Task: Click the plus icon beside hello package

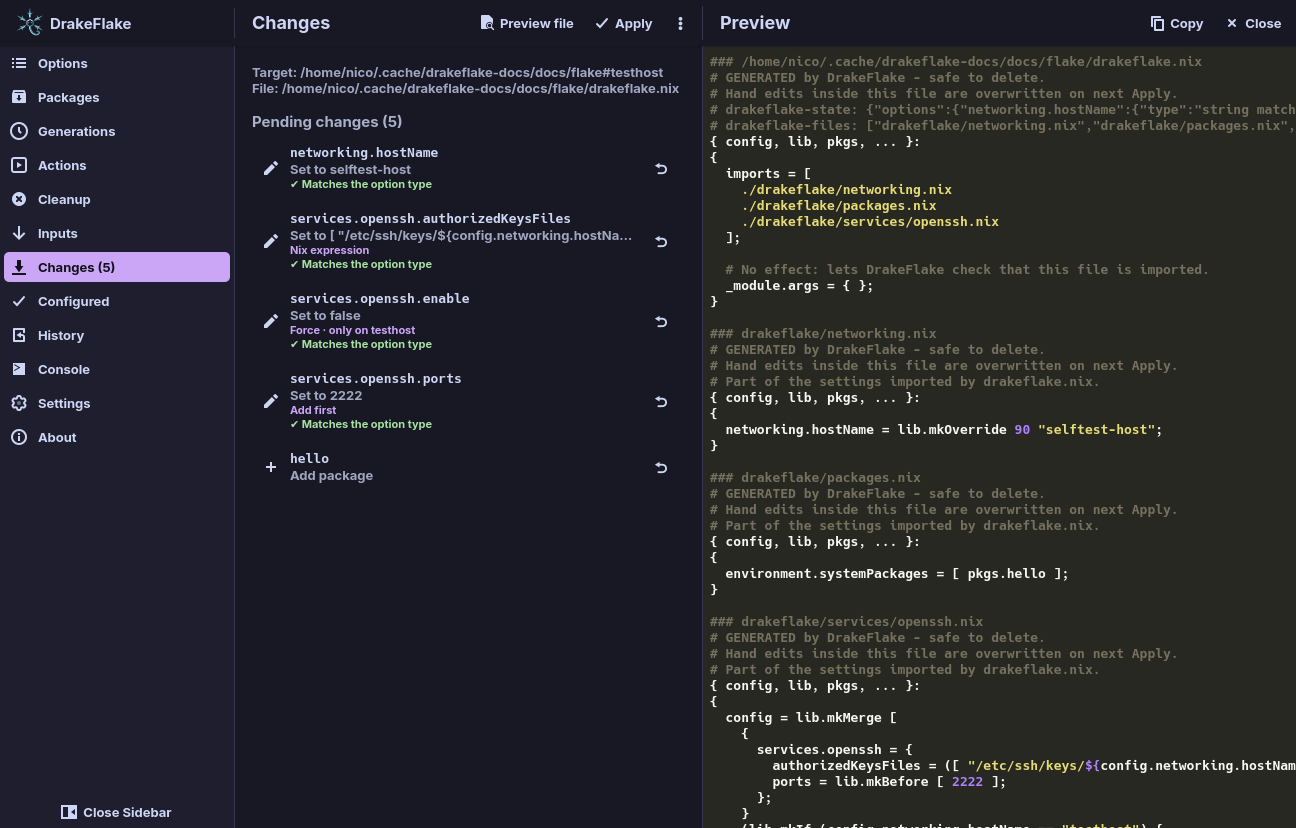Action: [x=270, y=467]
